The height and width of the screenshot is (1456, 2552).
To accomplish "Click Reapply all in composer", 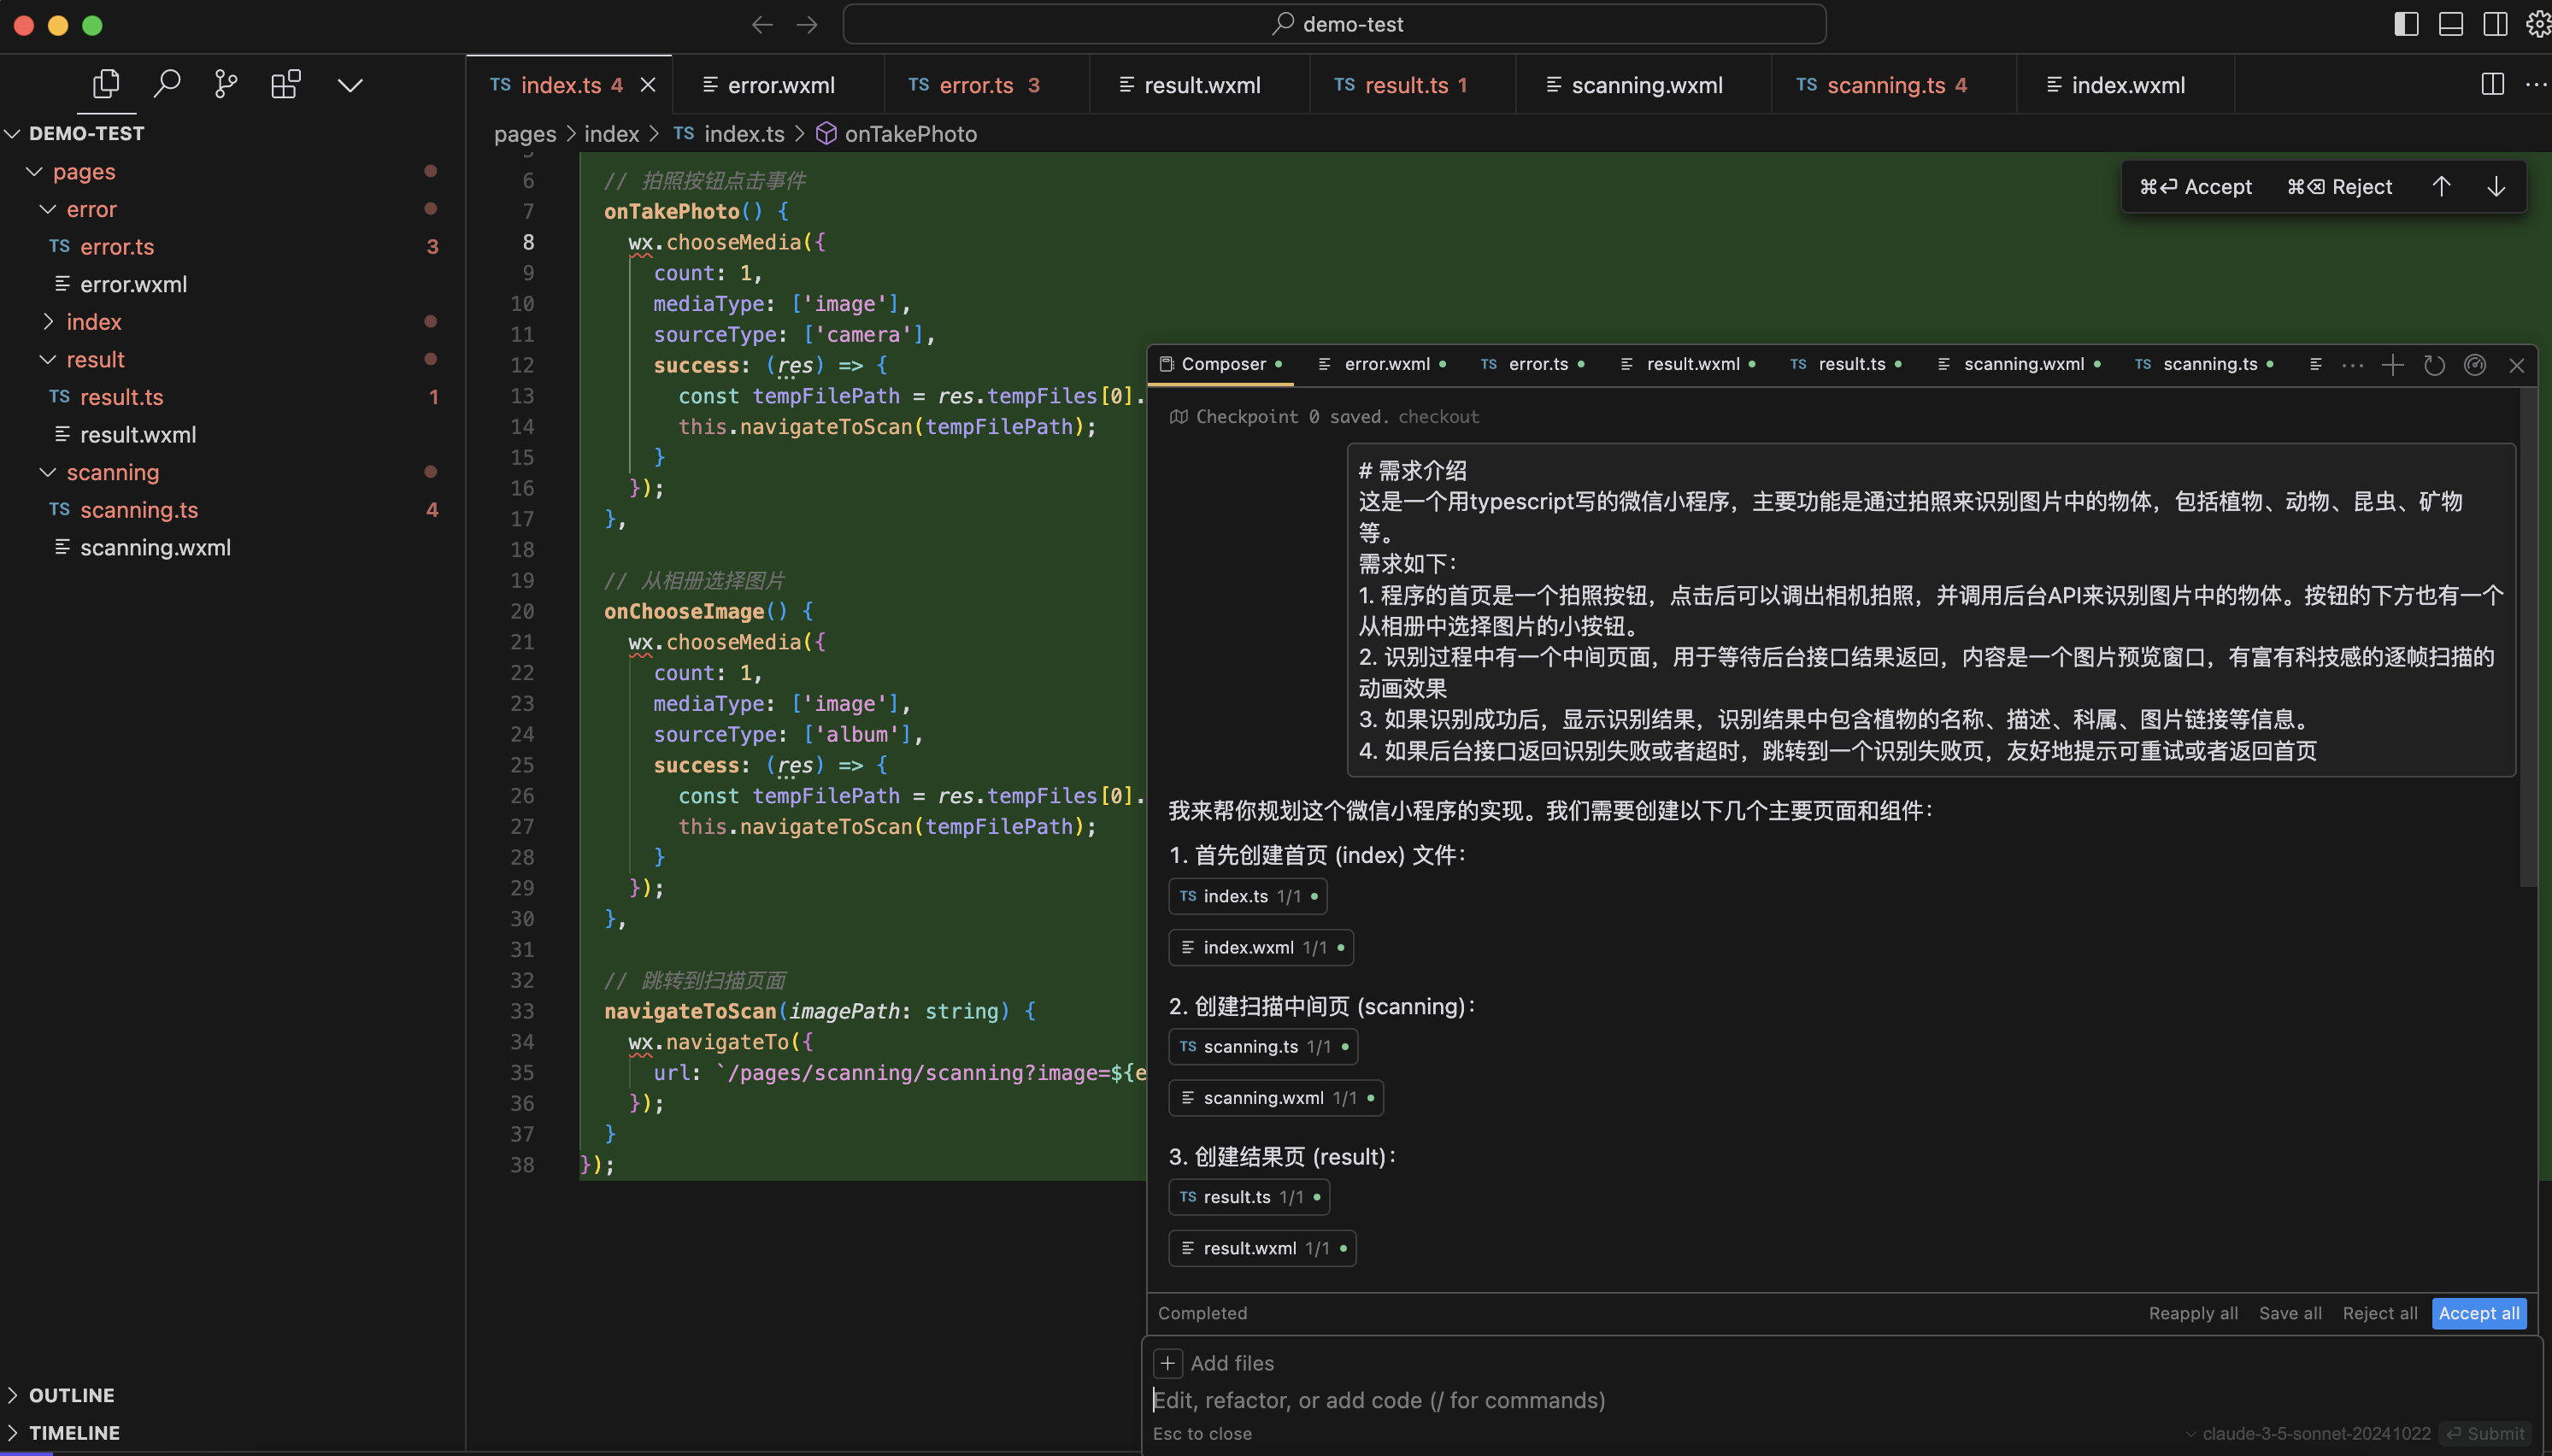I will pyautogui.click(x=2193, y=1313).
